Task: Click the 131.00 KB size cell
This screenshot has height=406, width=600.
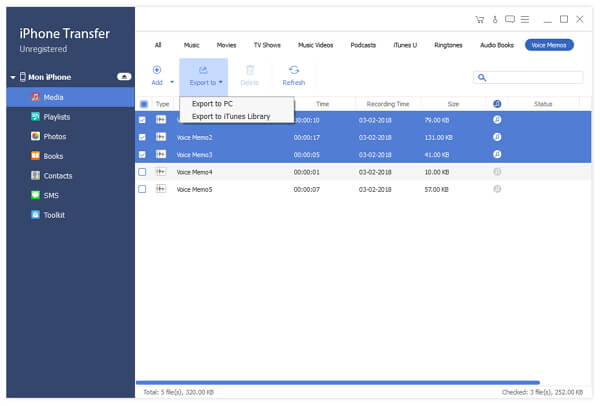Action: pos(439,137)
